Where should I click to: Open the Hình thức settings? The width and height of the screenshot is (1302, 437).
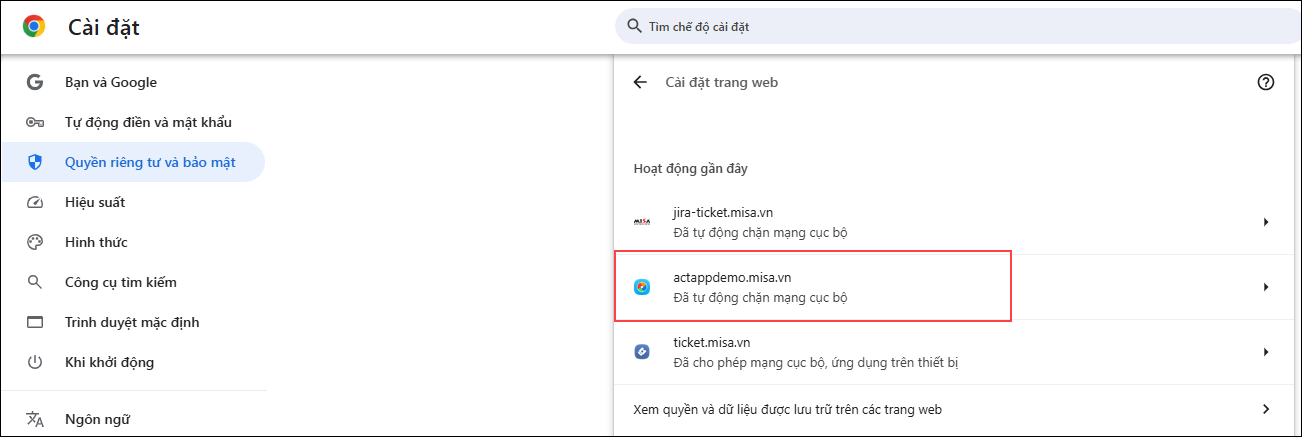point(96,242)
